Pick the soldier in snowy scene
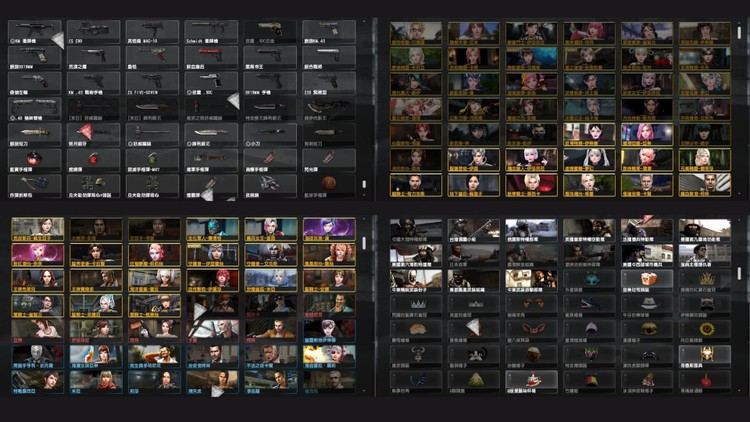Image resolution: width=750 pixels, height=422 pixels. pos(531,231)
